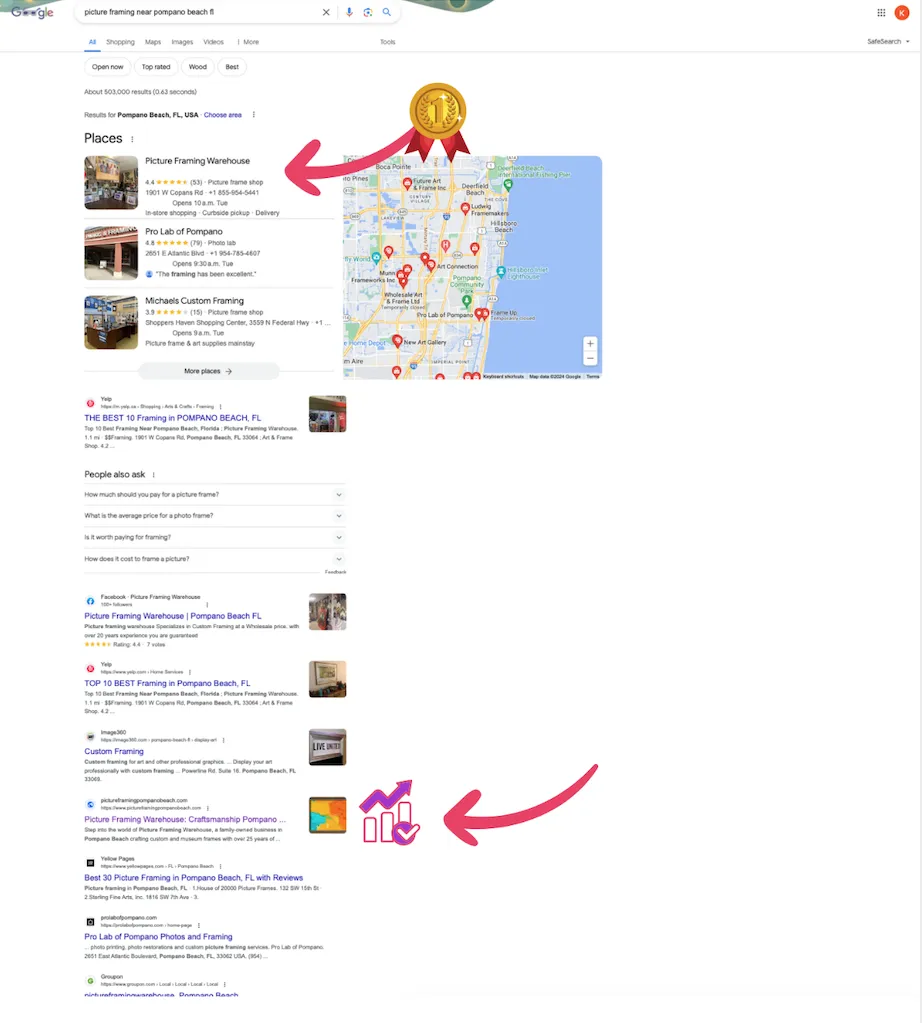Open the SafeSearch dropdown
Screen dimensions: 922x1023
click(x=888, y=42)
